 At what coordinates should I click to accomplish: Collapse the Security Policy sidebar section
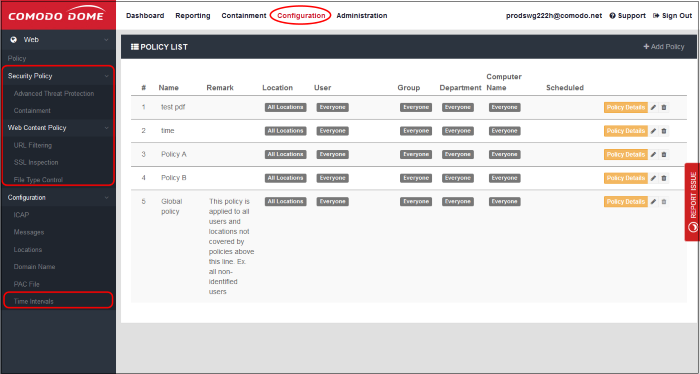(106, 76)
